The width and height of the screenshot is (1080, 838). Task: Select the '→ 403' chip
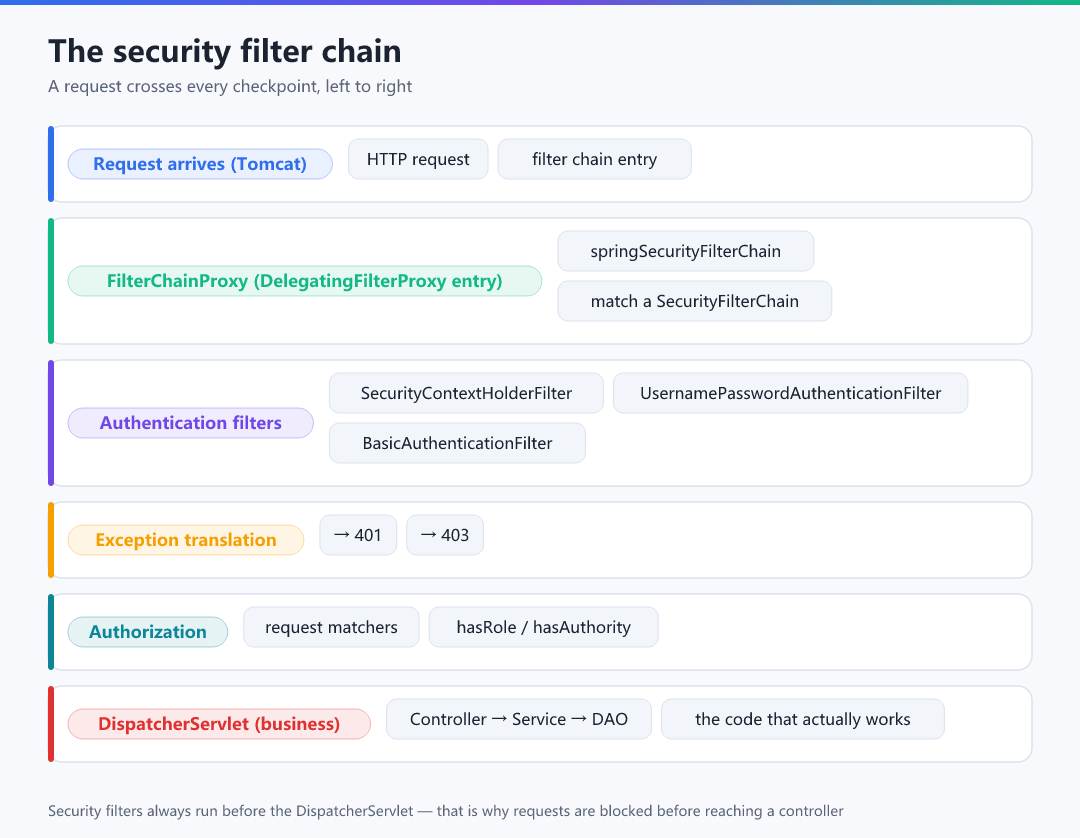click(x=445, y=535)
